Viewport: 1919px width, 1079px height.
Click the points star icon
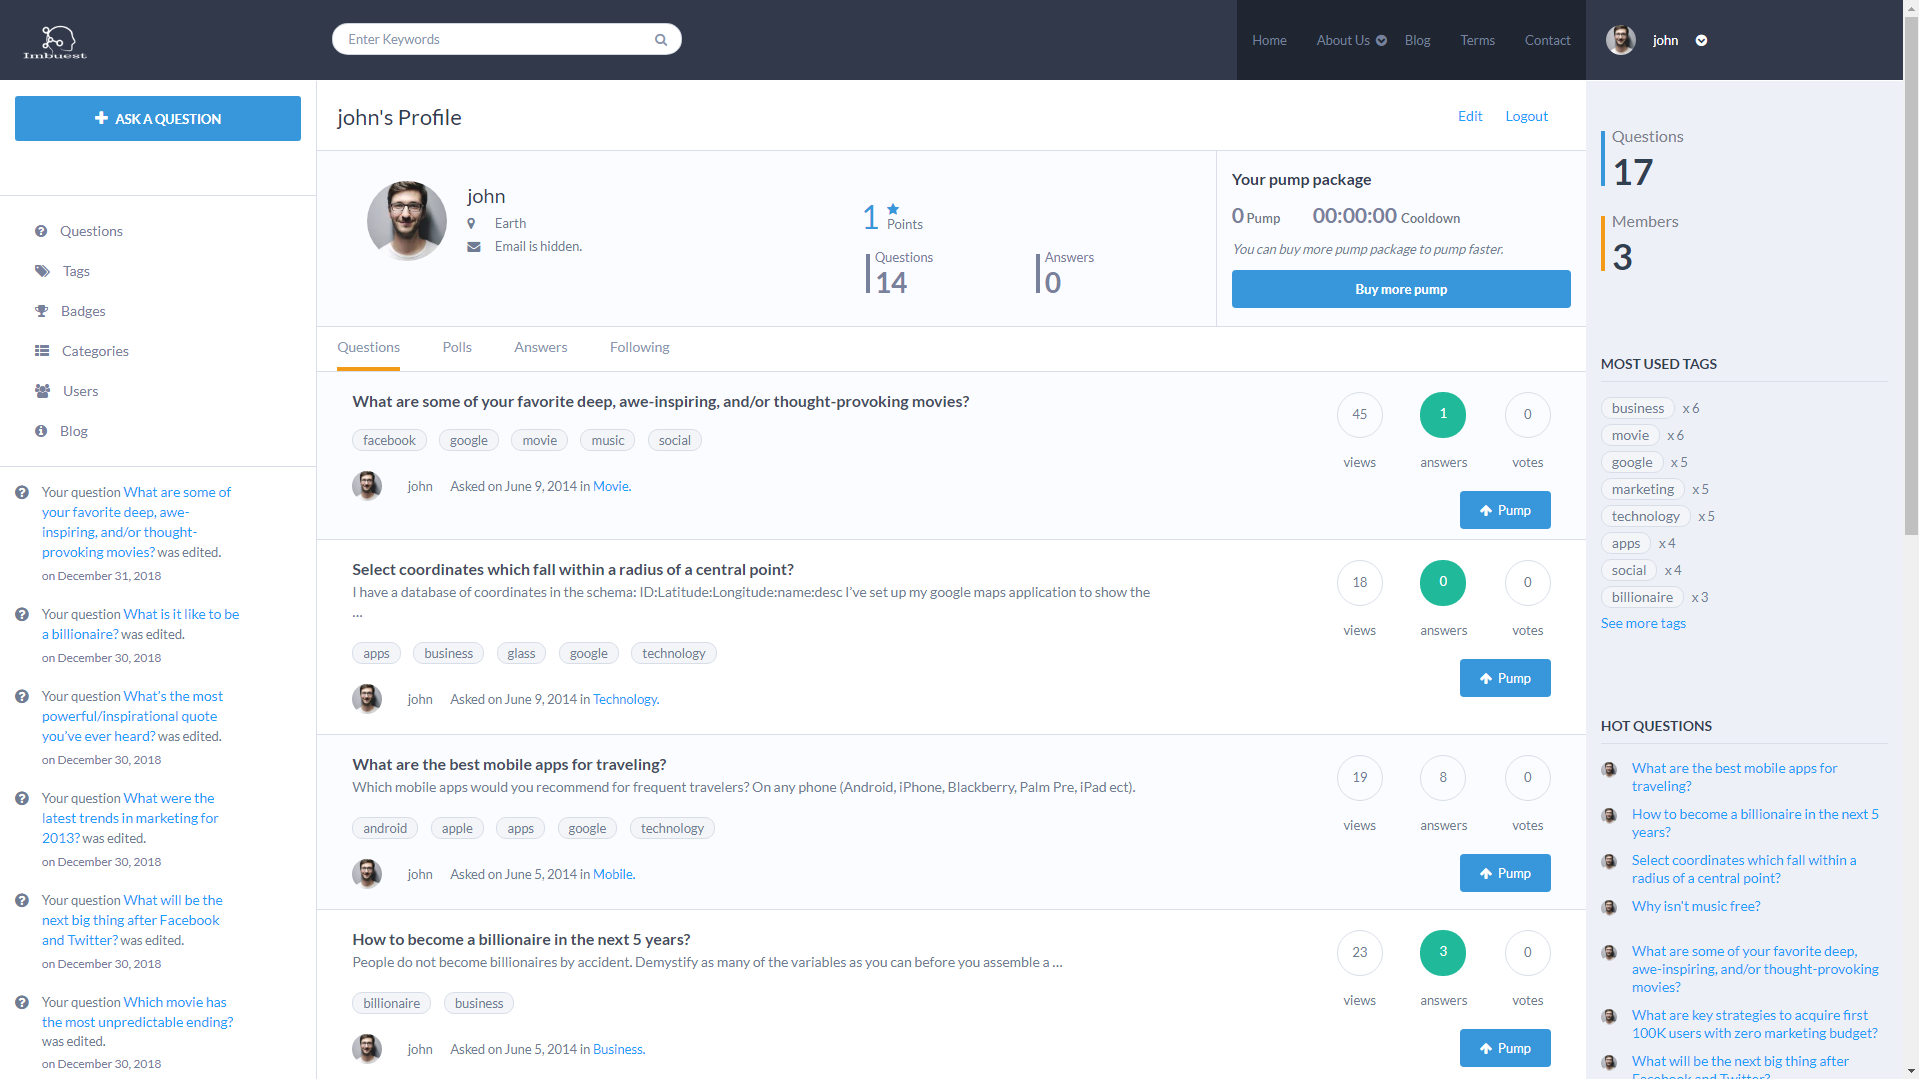(x=893, y=209)
